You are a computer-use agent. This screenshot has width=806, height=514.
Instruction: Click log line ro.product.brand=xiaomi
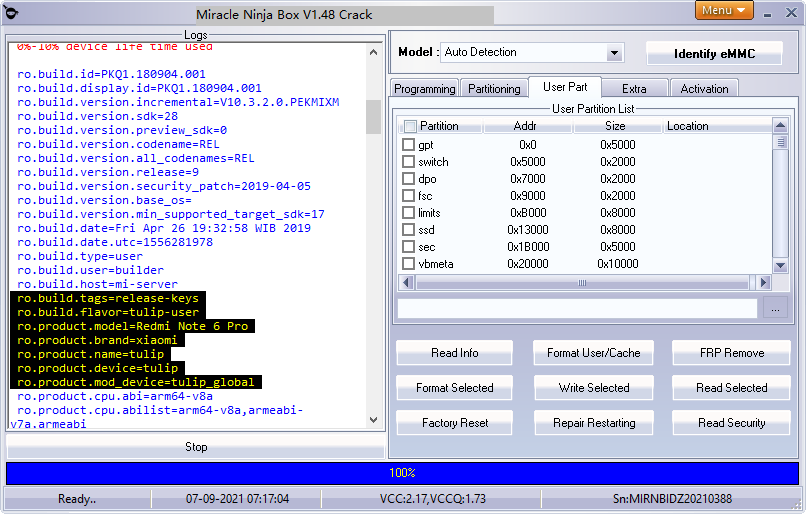point(98,340)
